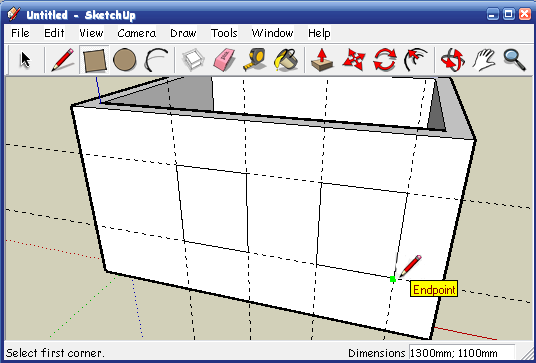The height and width of the screenshot is (363, 536).
Task: Close the SketchUp window
Action: (525, 14)
